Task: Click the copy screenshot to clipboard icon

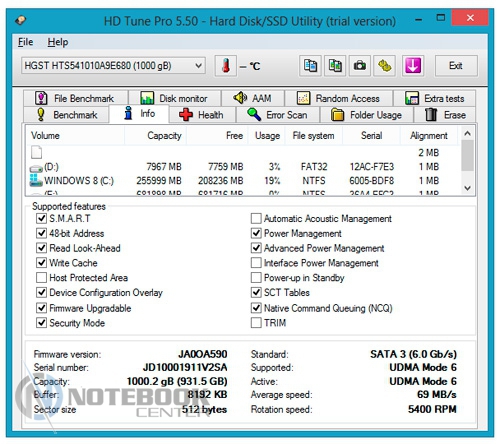Action: 335,66
